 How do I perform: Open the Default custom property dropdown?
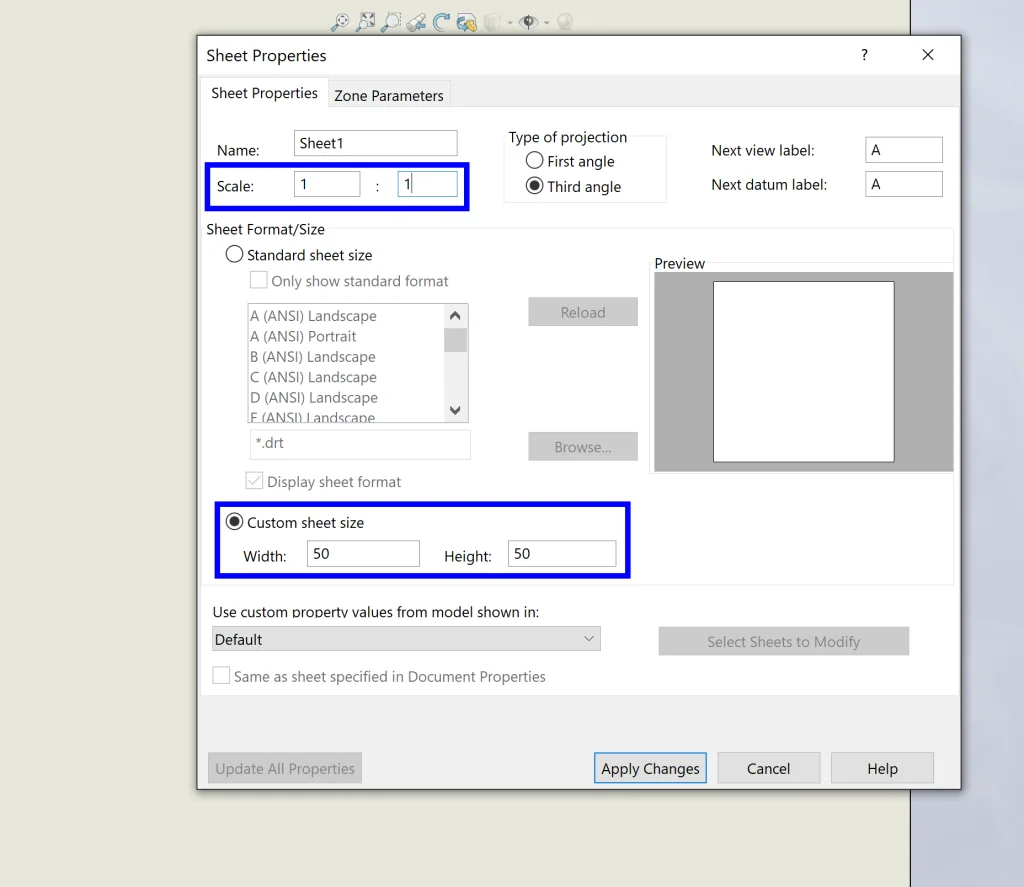pyautogui.click(x=406, y=639)
